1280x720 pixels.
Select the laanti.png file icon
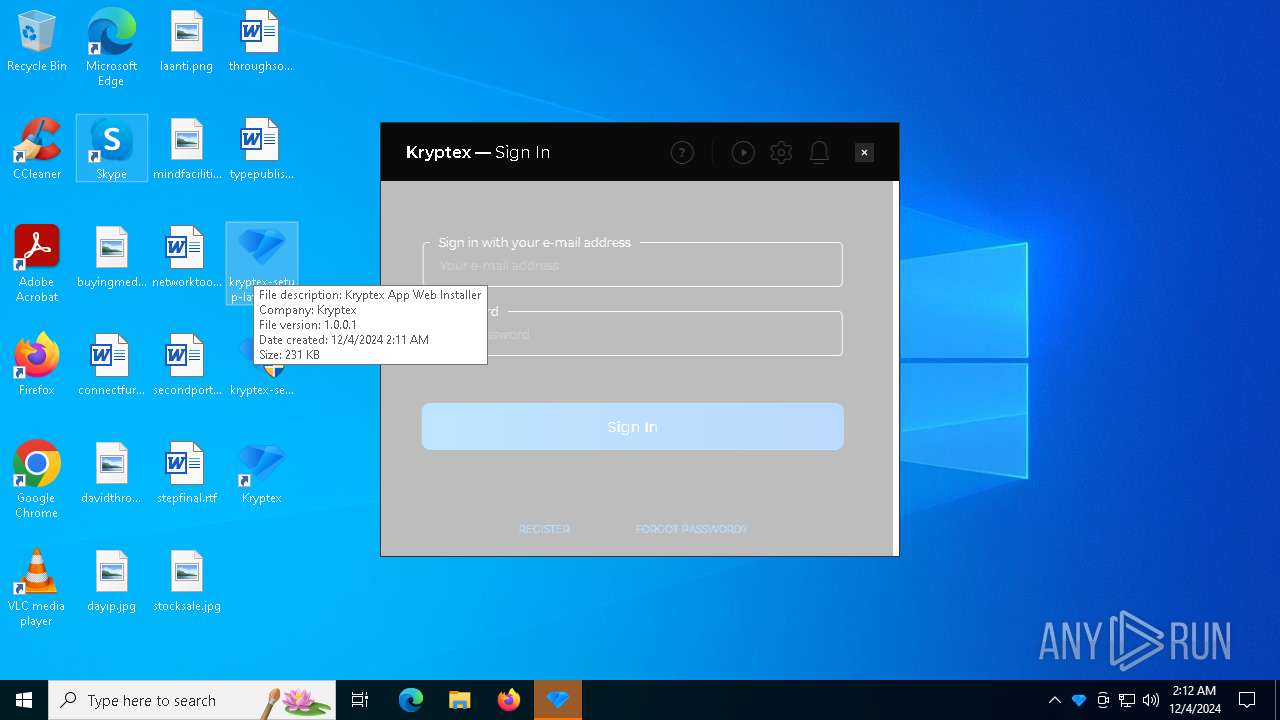click(x=186, y=42)
